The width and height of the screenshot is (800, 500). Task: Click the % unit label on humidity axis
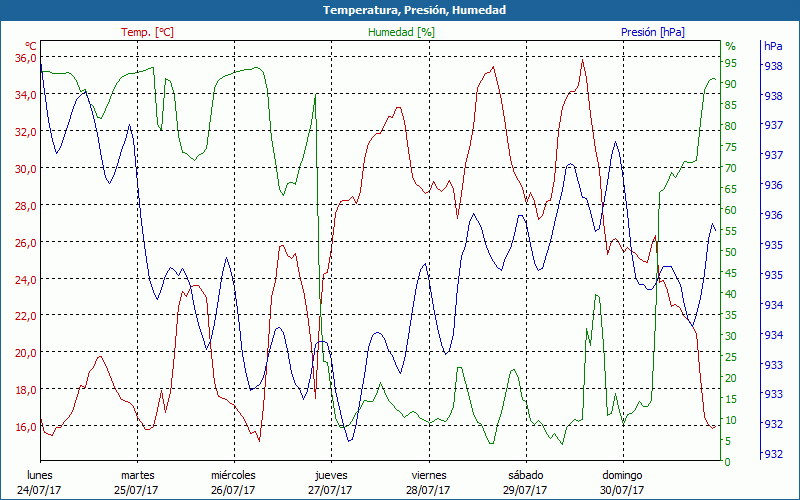pos(730,46)
